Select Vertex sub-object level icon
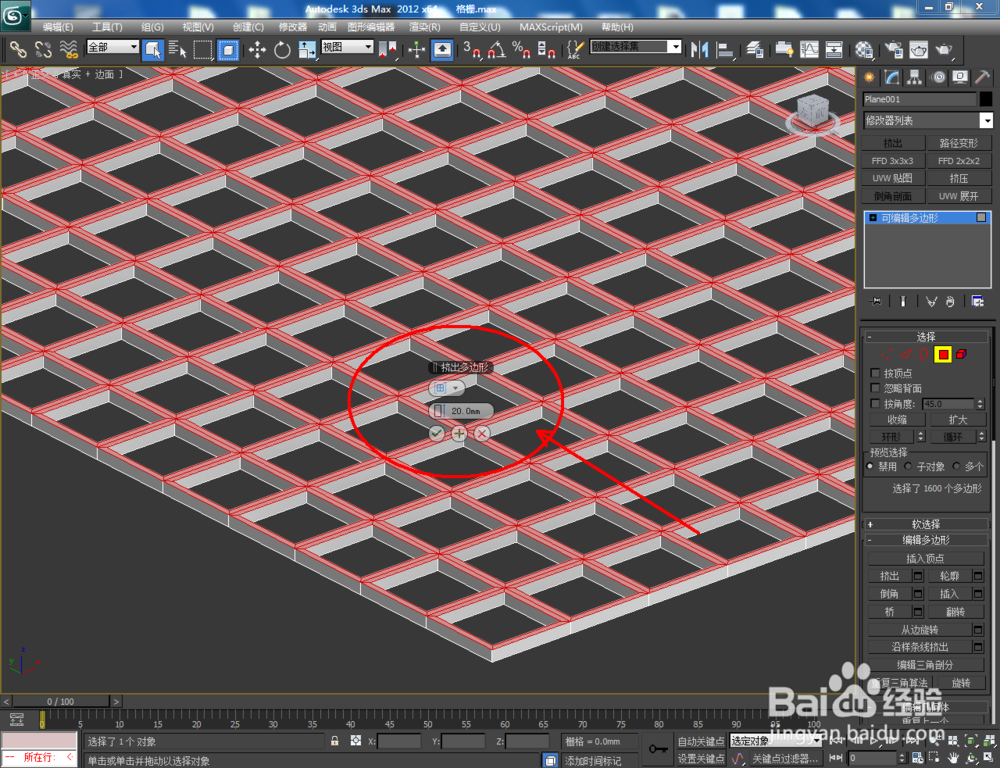1000x768 pixels. point(885,354)
